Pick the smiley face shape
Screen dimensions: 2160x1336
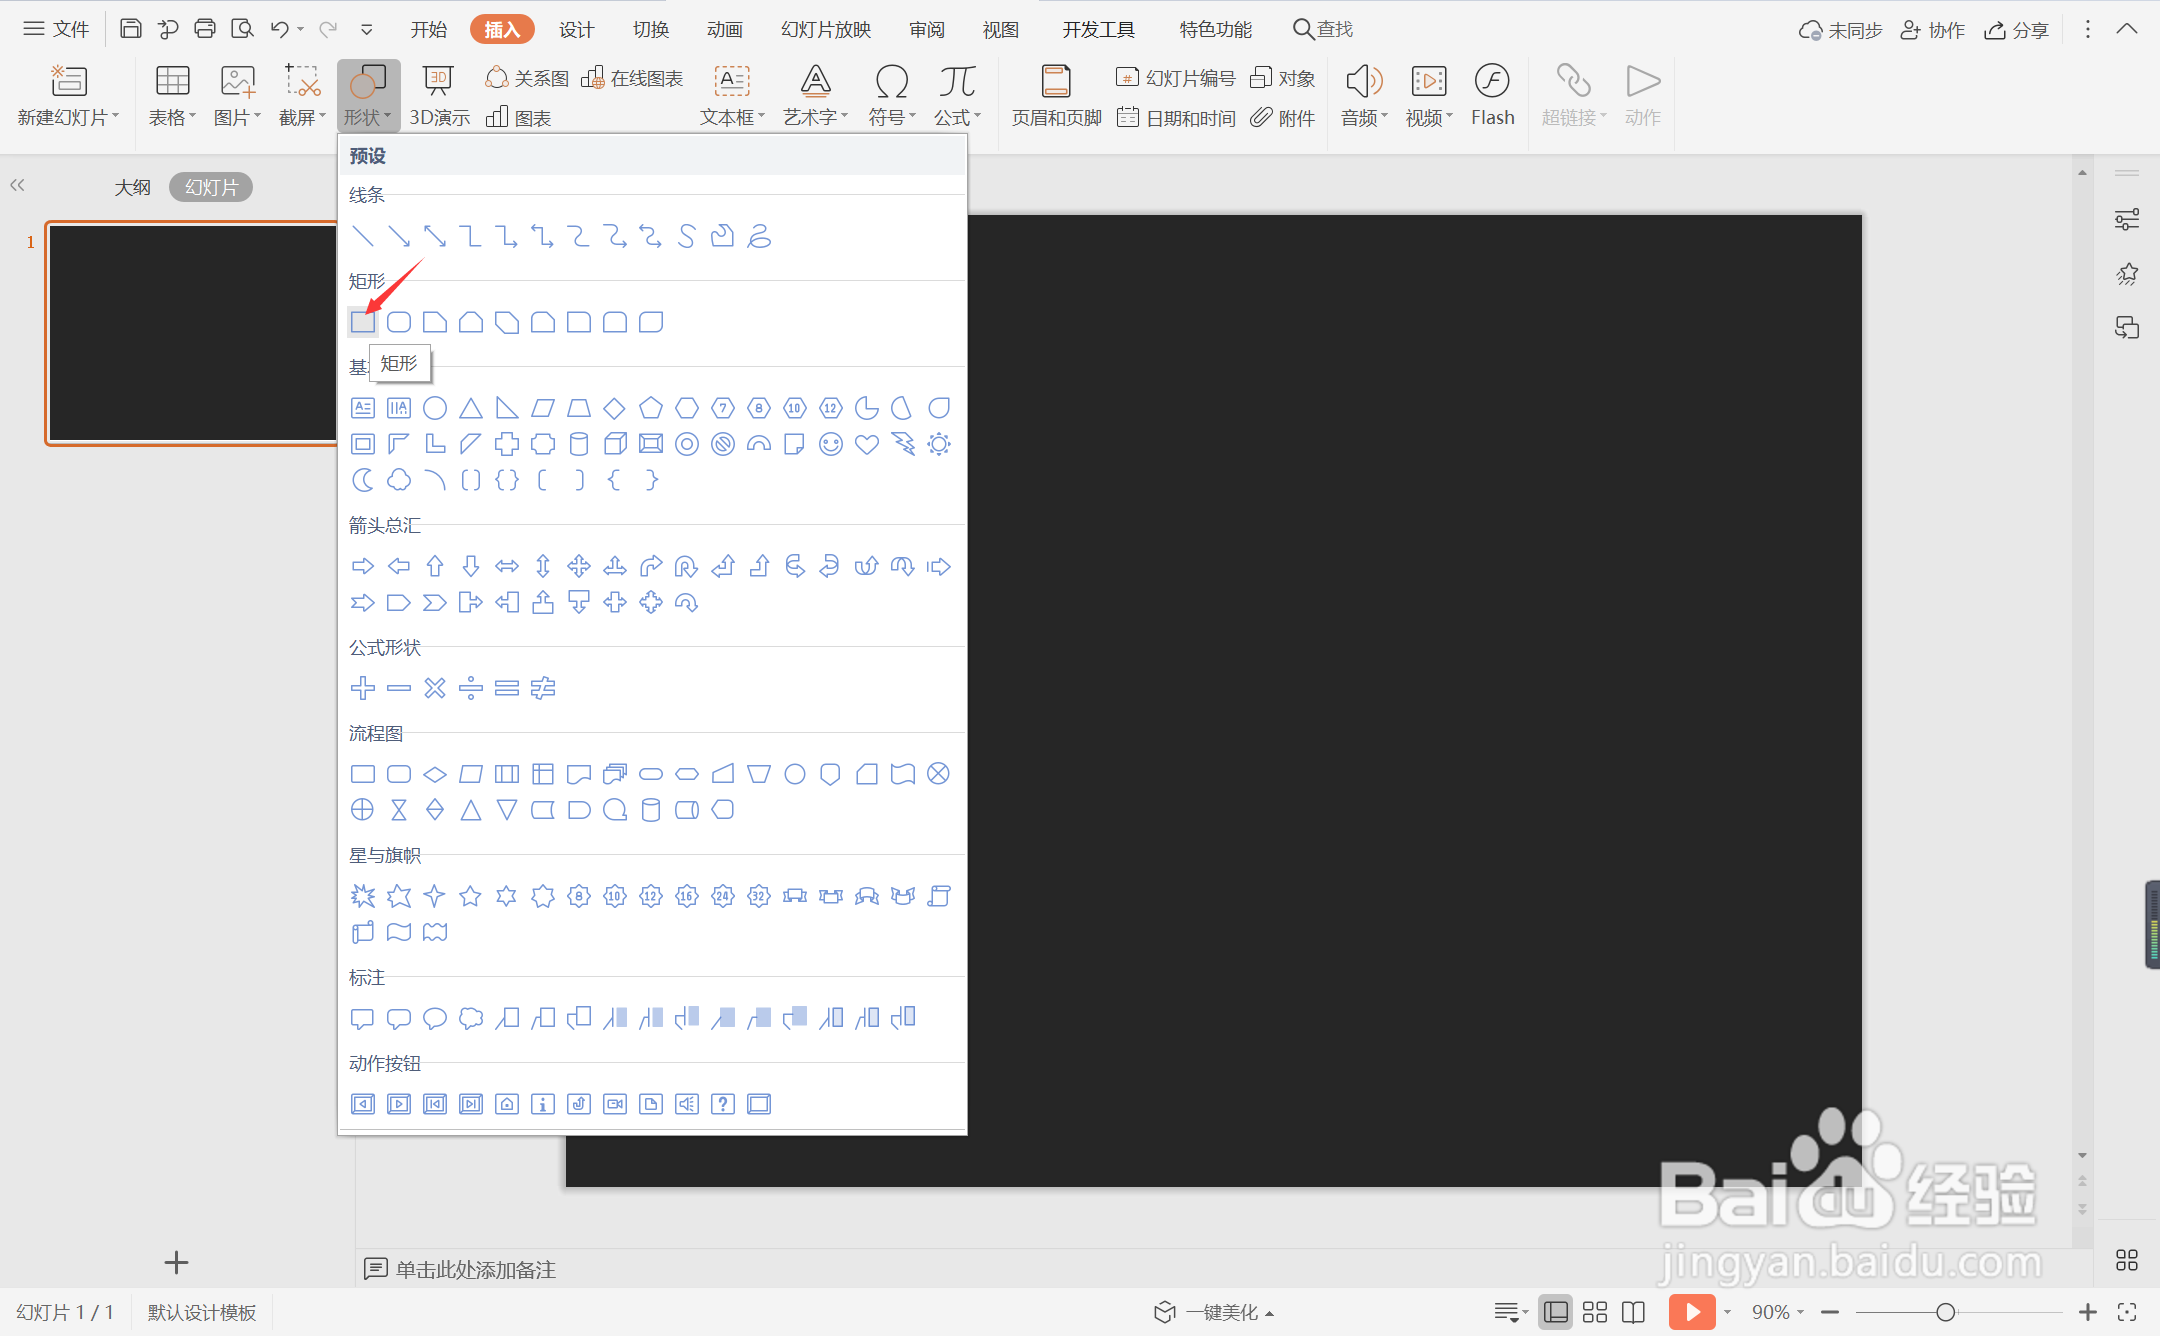[830, 444]
